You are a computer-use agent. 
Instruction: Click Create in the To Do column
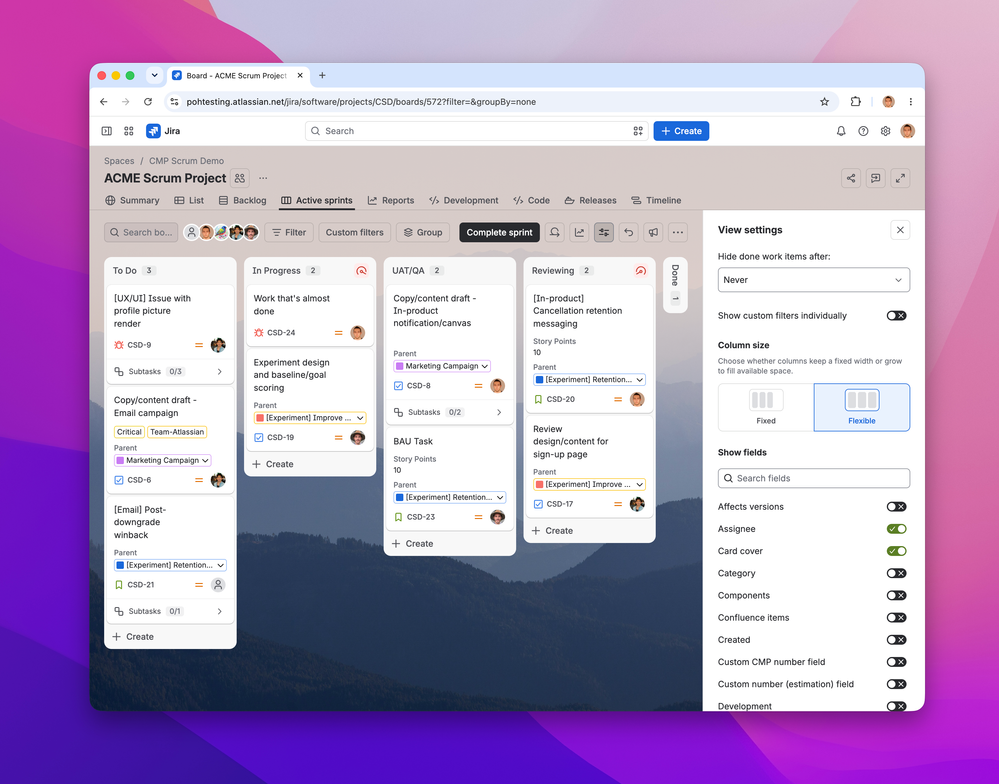tap(133, 637)
